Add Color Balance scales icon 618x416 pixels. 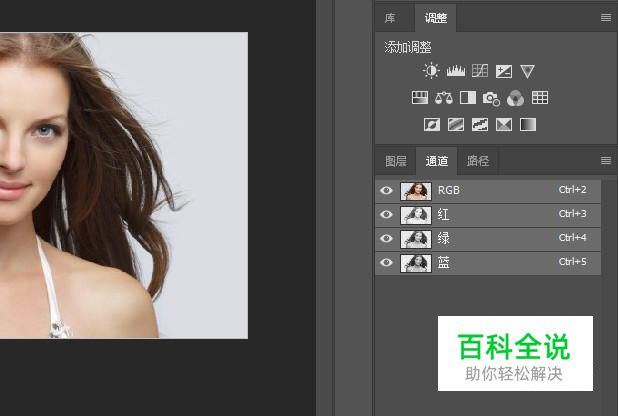coord(444,98)
